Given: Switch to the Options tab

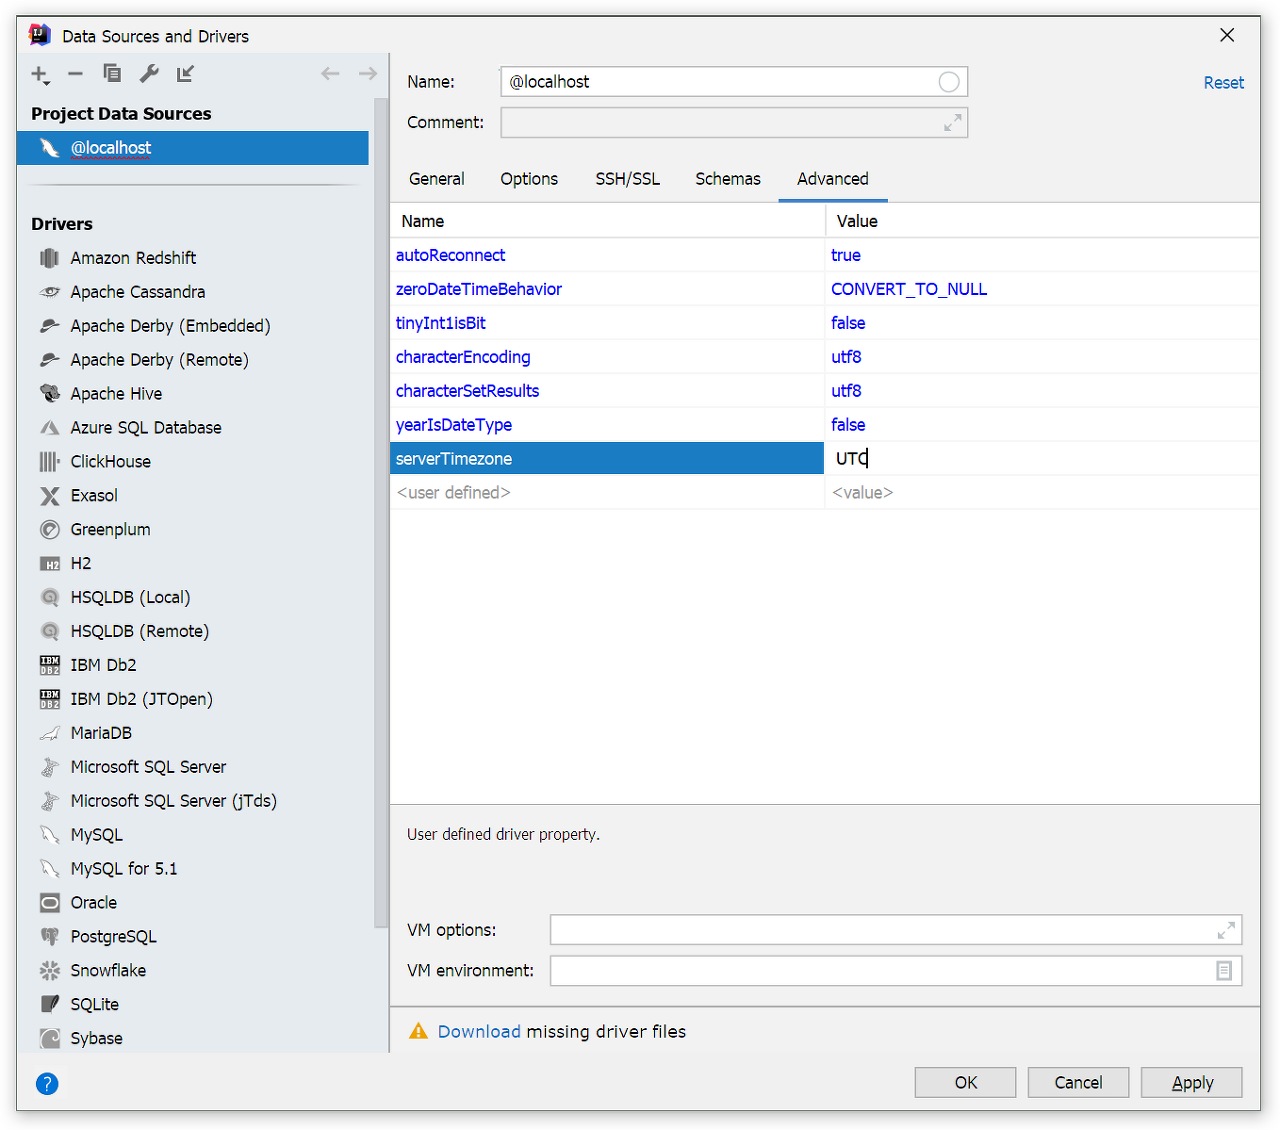Looking at the screenshot, I should 529,179.
